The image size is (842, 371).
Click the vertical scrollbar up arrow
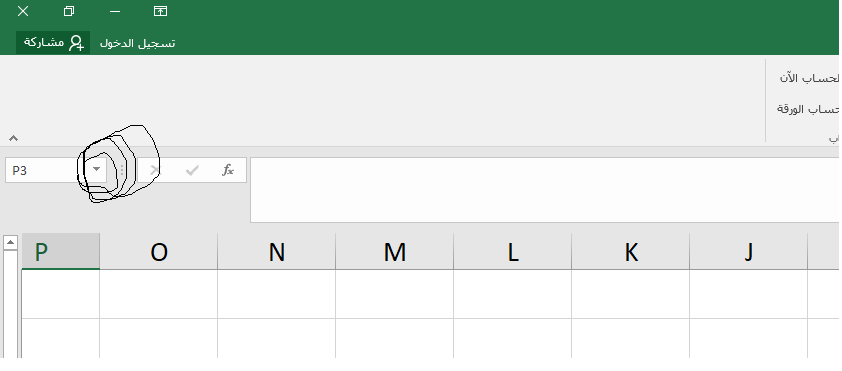pyautogui.click(x=10, y=243)
